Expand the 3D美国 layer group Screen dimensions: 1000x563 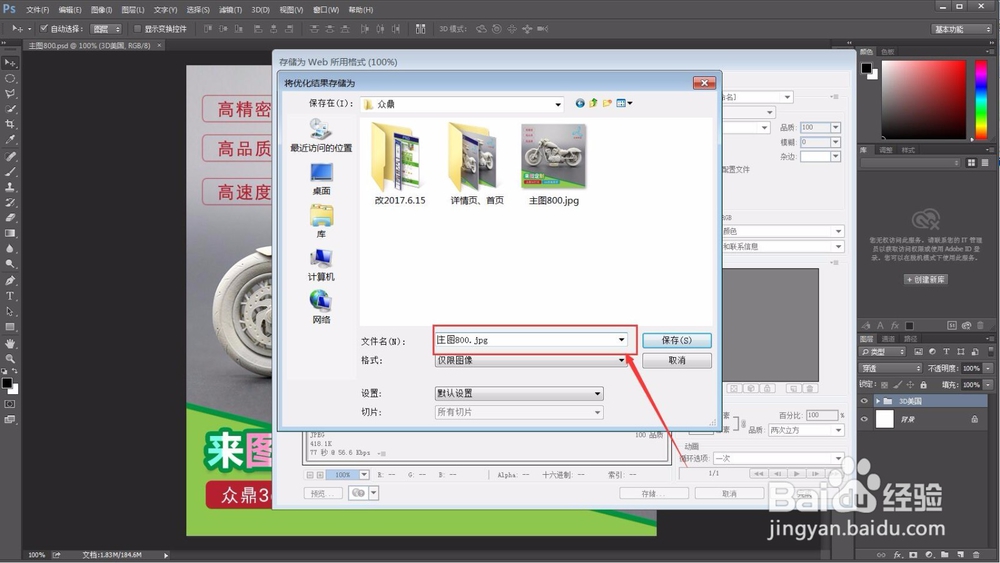click(x=878, y=401)
